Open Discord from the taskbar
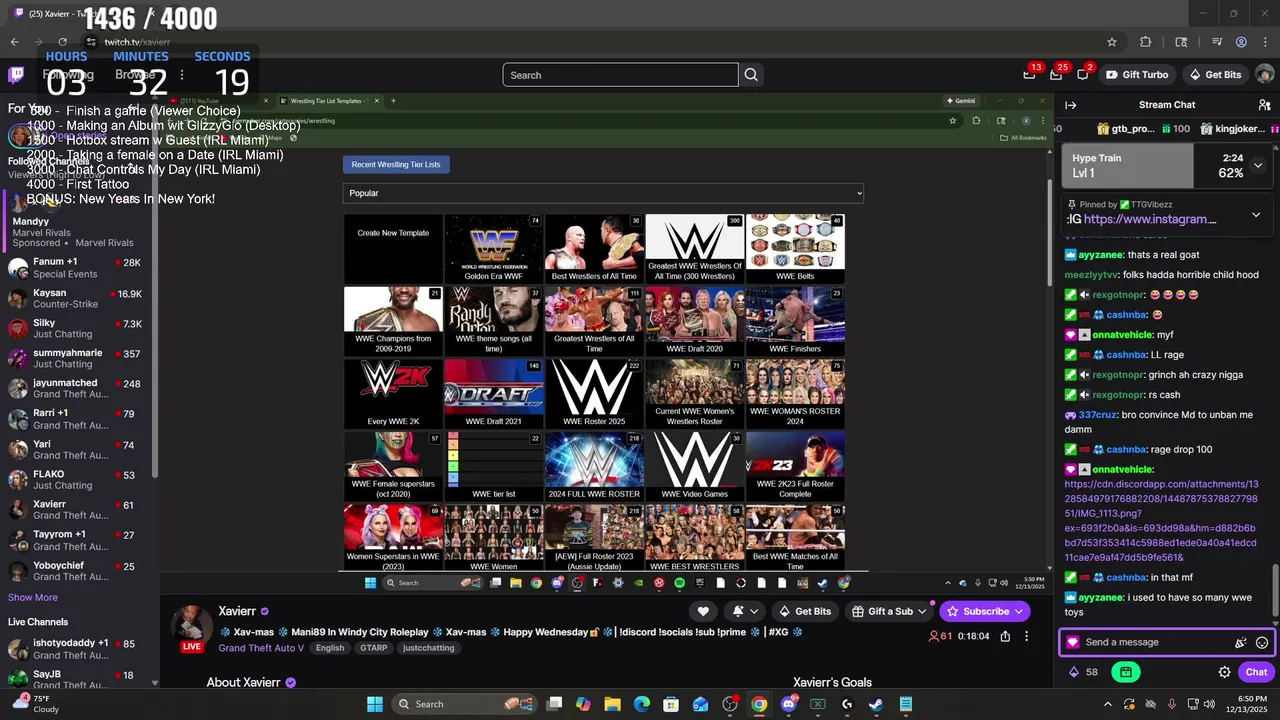Viewport: 1280px width, 720px height. 788,704
